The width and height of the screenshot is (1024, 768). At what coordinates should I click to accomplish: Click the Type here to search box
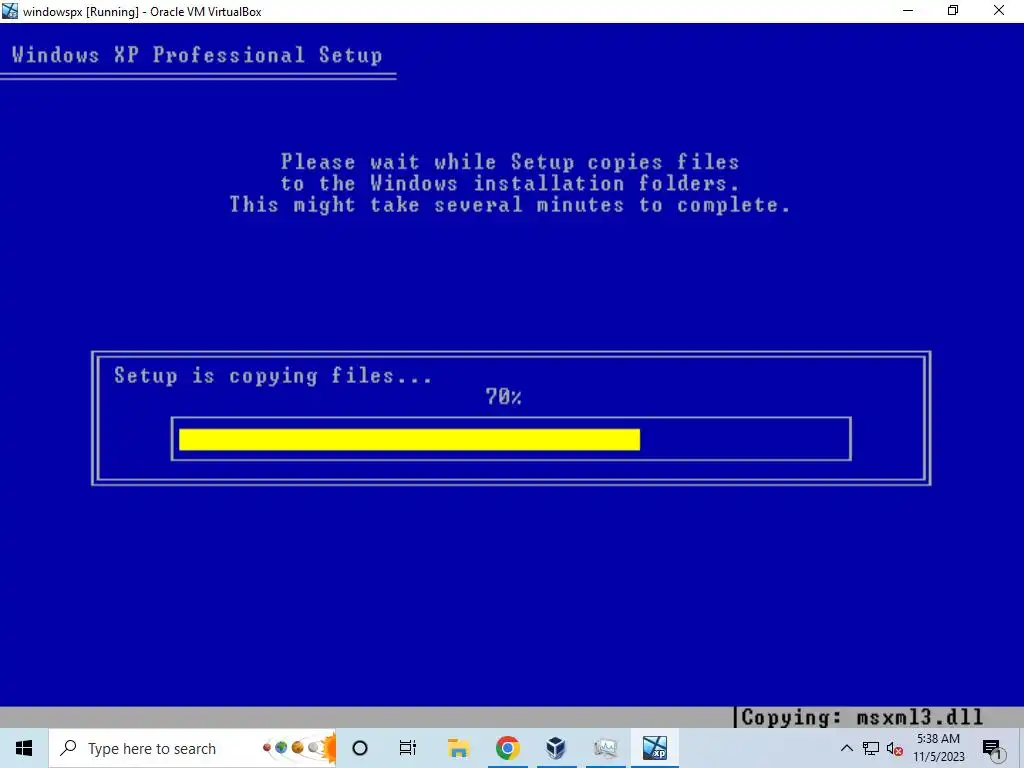click(x=192, y=748)
